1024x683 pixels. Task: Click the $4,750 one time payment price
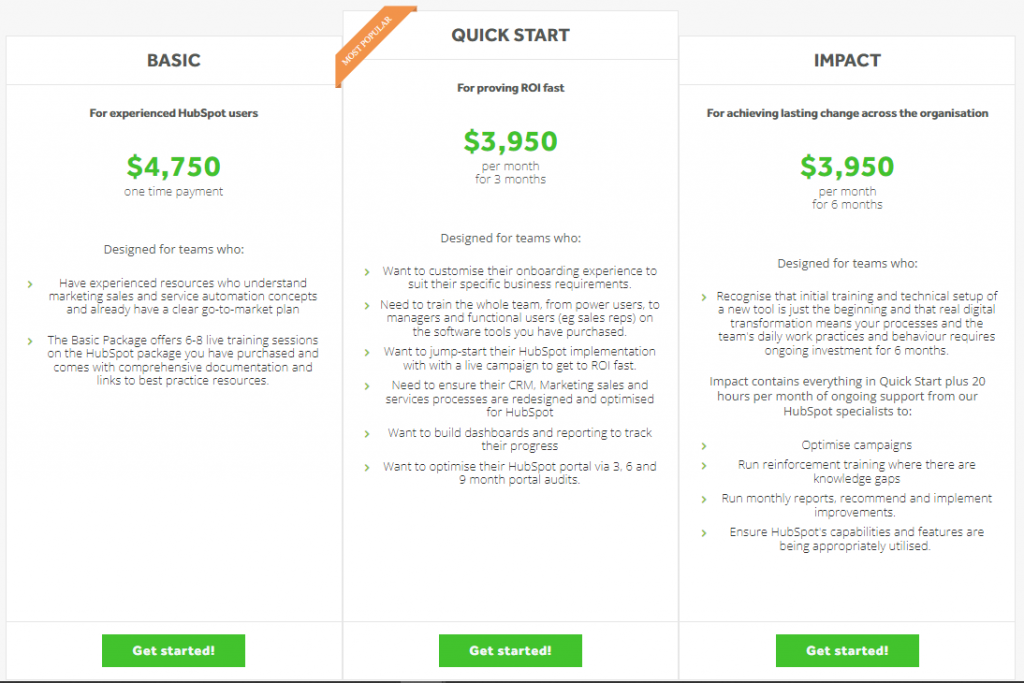pyautogui.click(x=173, y=166)
